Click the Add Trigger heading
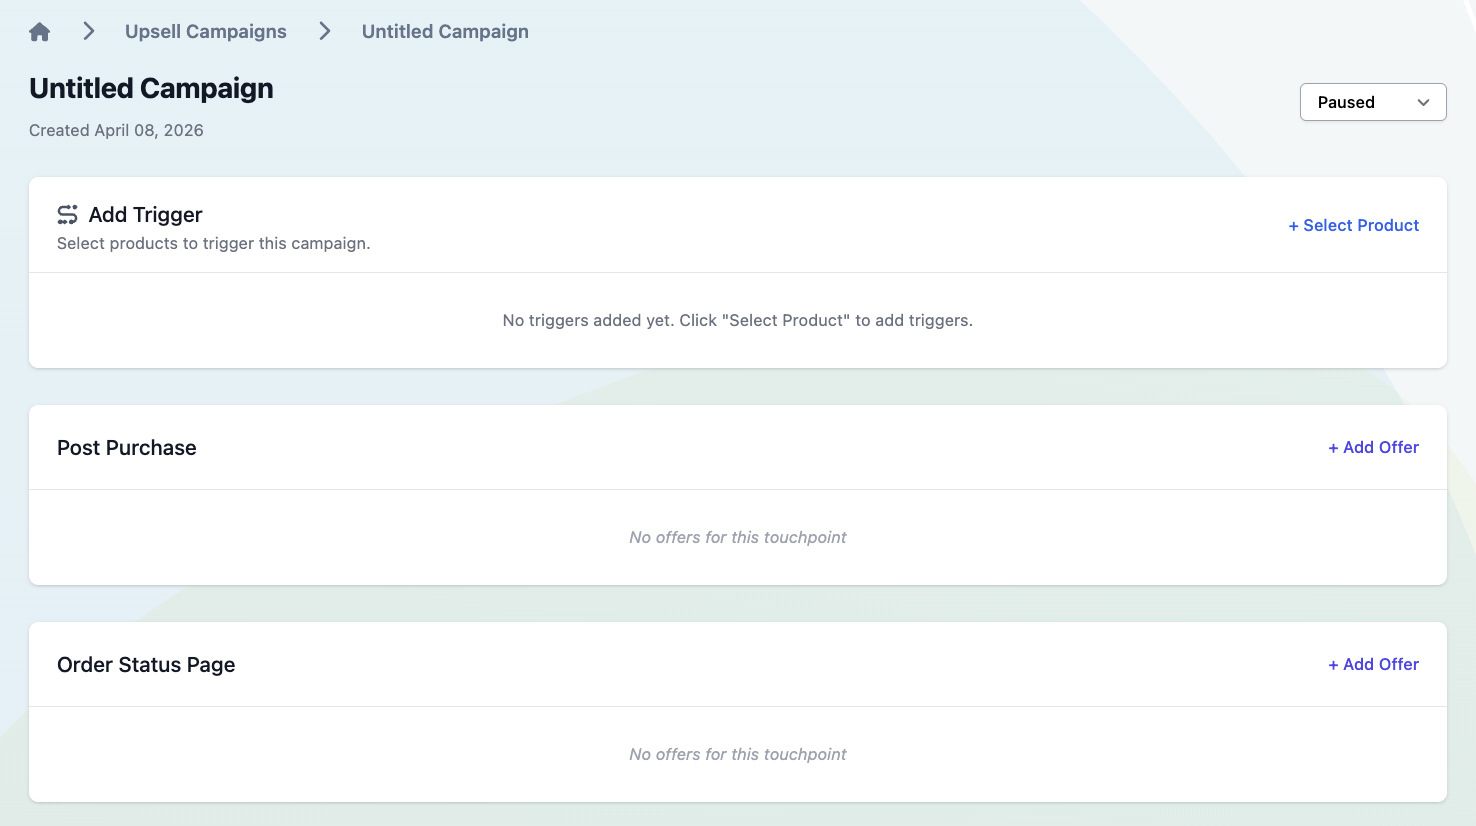 pos(146,215)
